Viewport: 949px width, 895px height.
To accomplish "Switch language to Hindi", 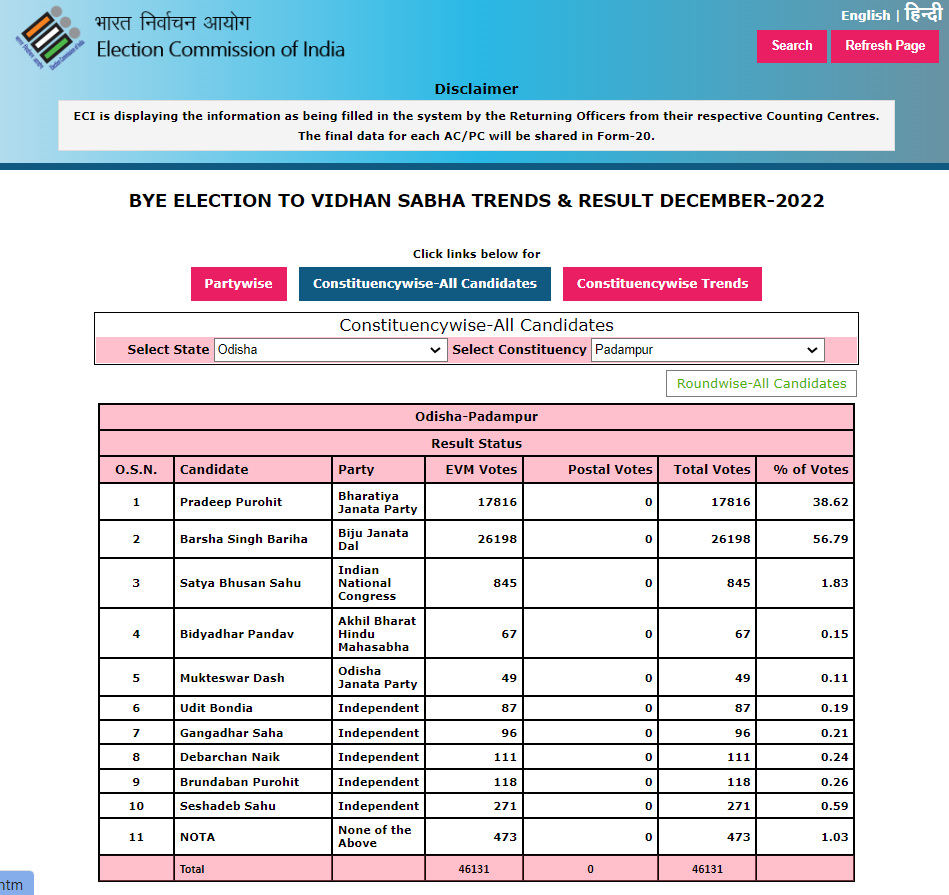I will [923, 13].
